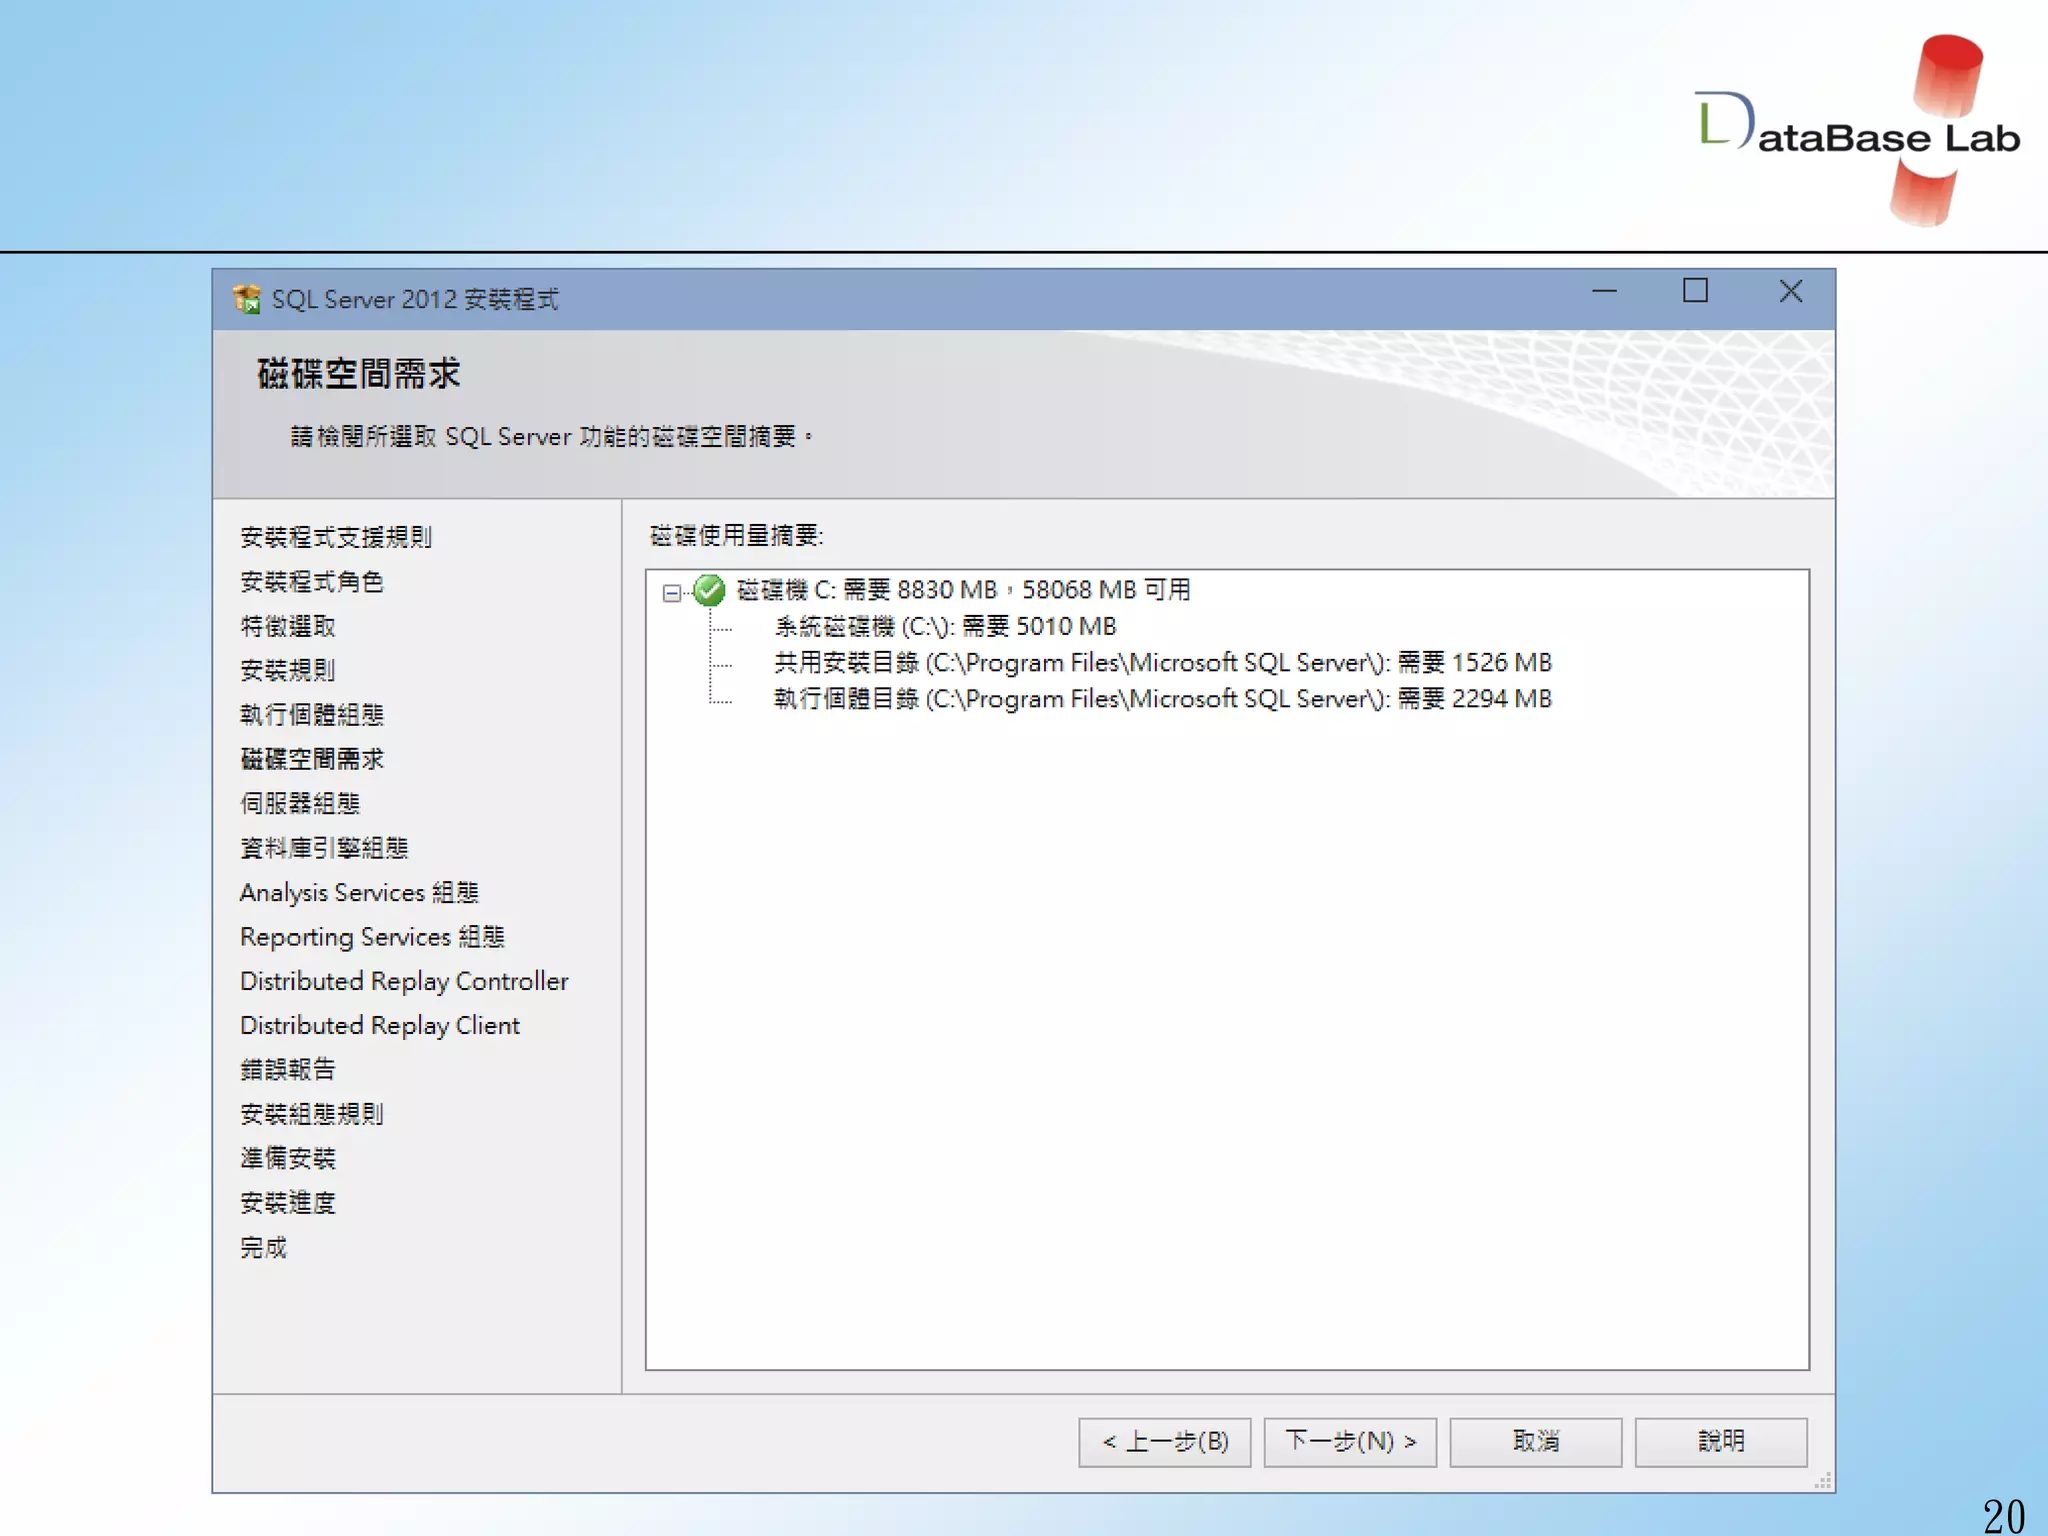Viewport: 2048px width, 1536px height.
Task: Maximize the SQL Server setup window
Action: click(x=1695, y=291)
